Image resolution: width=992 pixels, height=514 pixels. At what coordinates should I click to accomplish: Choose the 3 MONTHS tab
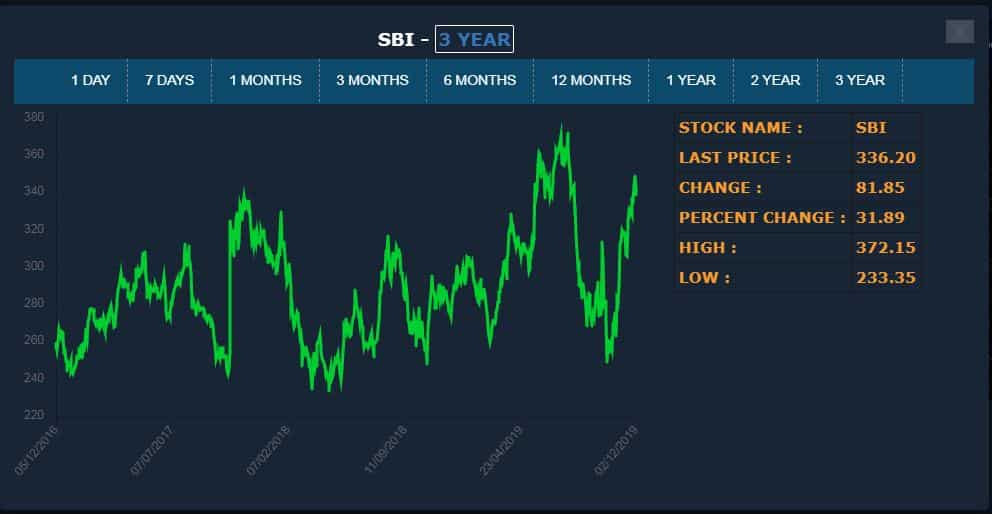(372, 80)
